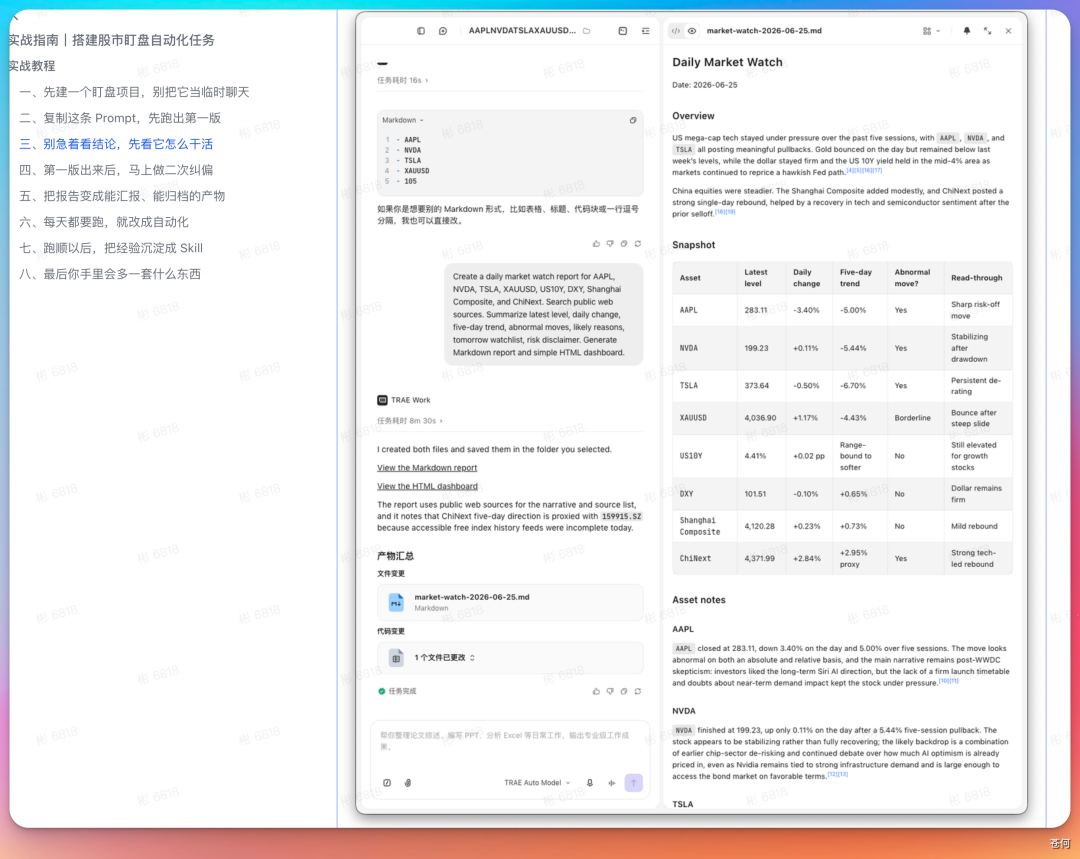The height and width of the screenshot is (859, 1080).
Task: Open the View the Markdown report link
Action: click(427, 468)
